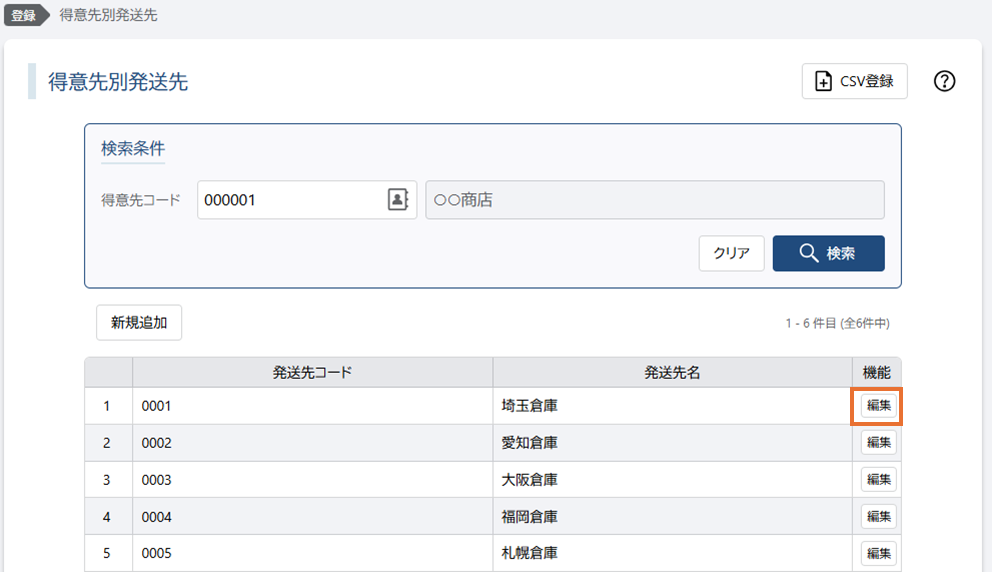Click the ○○商店 customer name field

pos(655,200)
